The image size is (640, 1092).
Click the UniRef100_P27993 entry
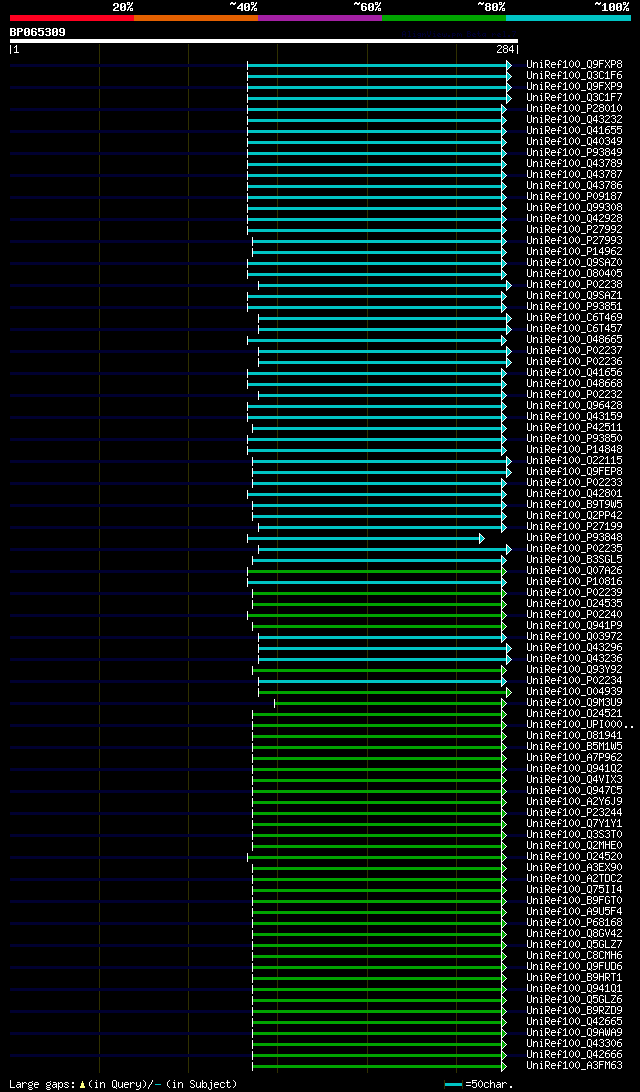(575, 241)
